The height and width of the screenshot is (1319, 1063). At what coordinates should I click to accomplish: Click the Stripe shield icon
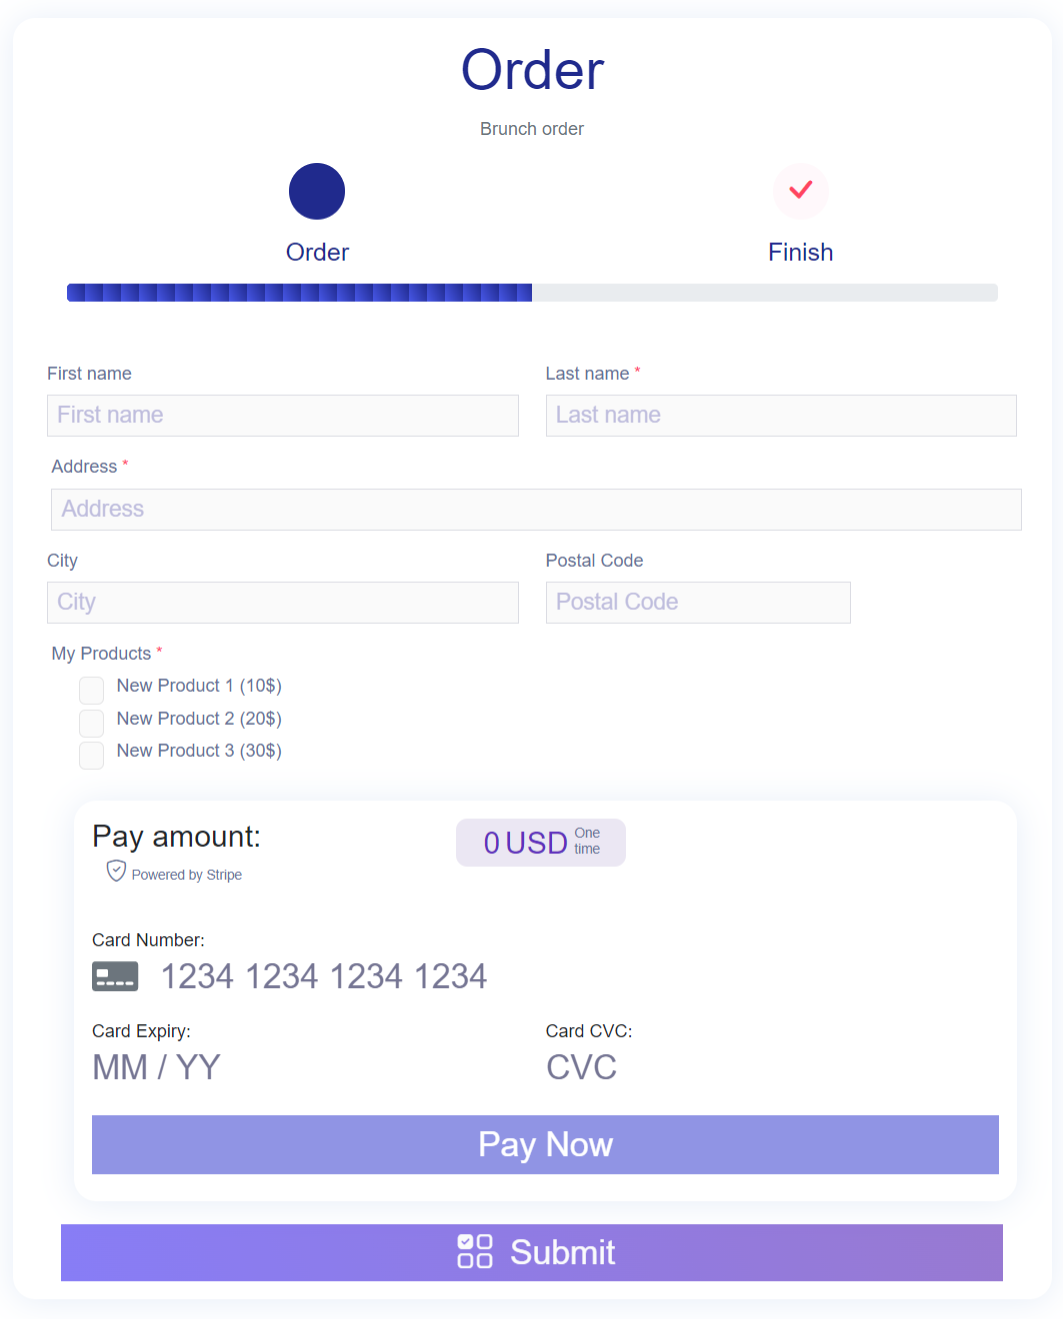pos(116,871)
